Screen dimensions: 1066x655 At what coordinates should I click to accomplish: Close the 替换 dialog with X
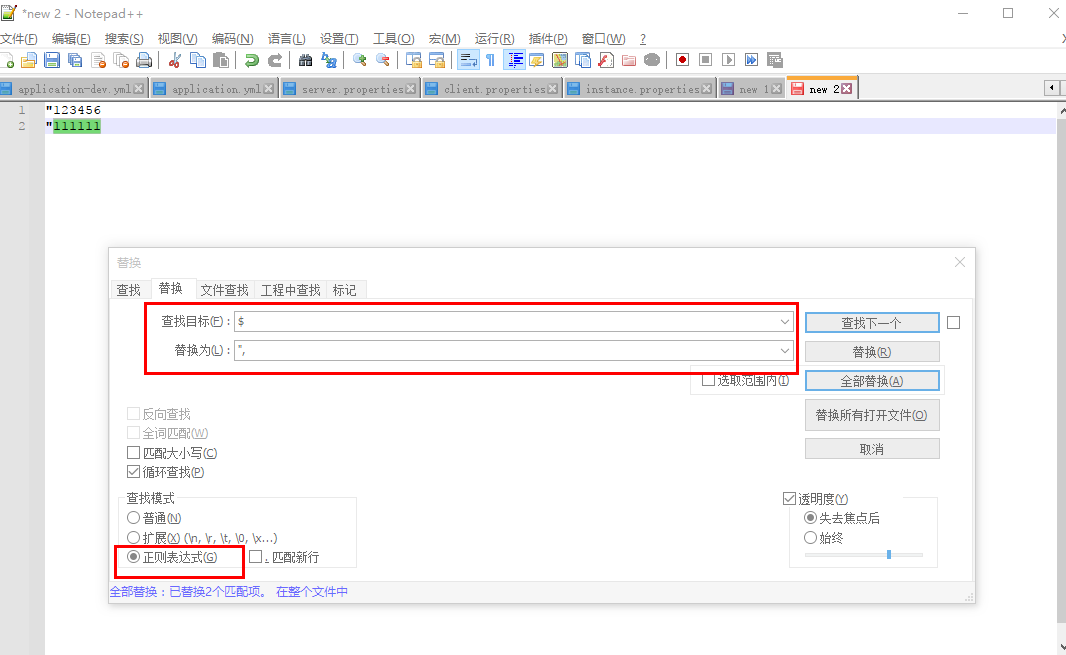960,262
